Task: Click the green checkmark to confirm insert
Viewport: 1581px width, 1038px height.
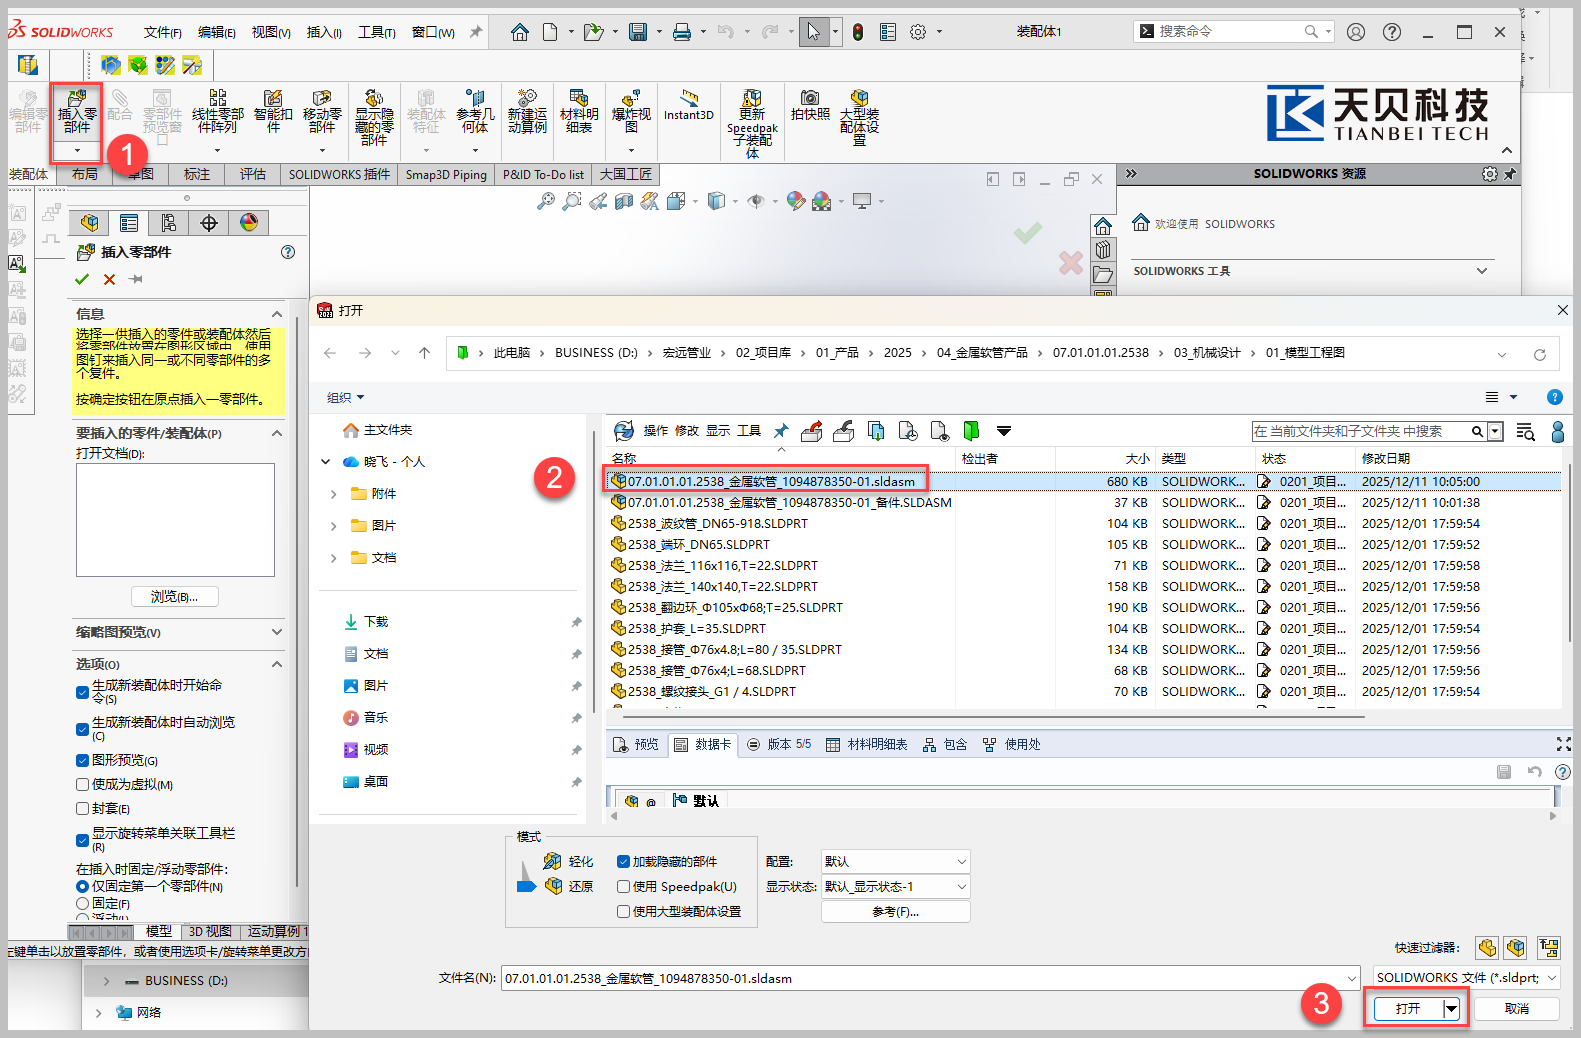Action: coord(82,279)
